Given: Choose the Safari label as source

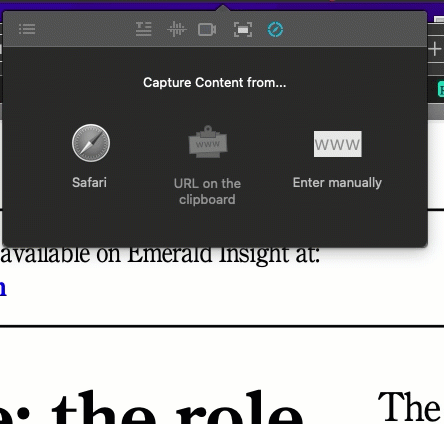Looking at the screenshot, I should (89, 183).
